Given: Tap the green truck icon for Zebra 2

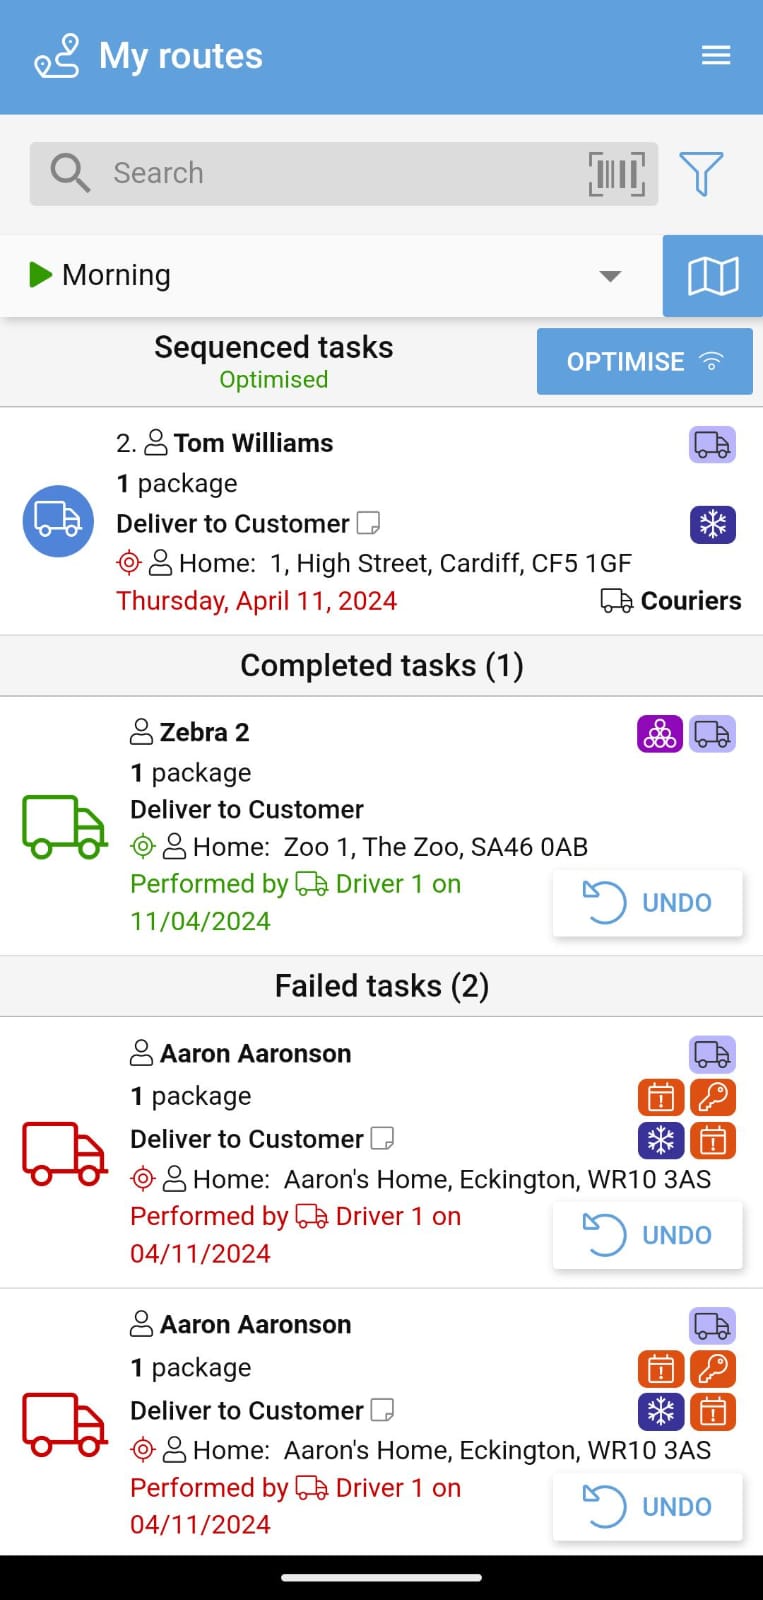Looking at the screenshot, I should (x=64, y=827).
